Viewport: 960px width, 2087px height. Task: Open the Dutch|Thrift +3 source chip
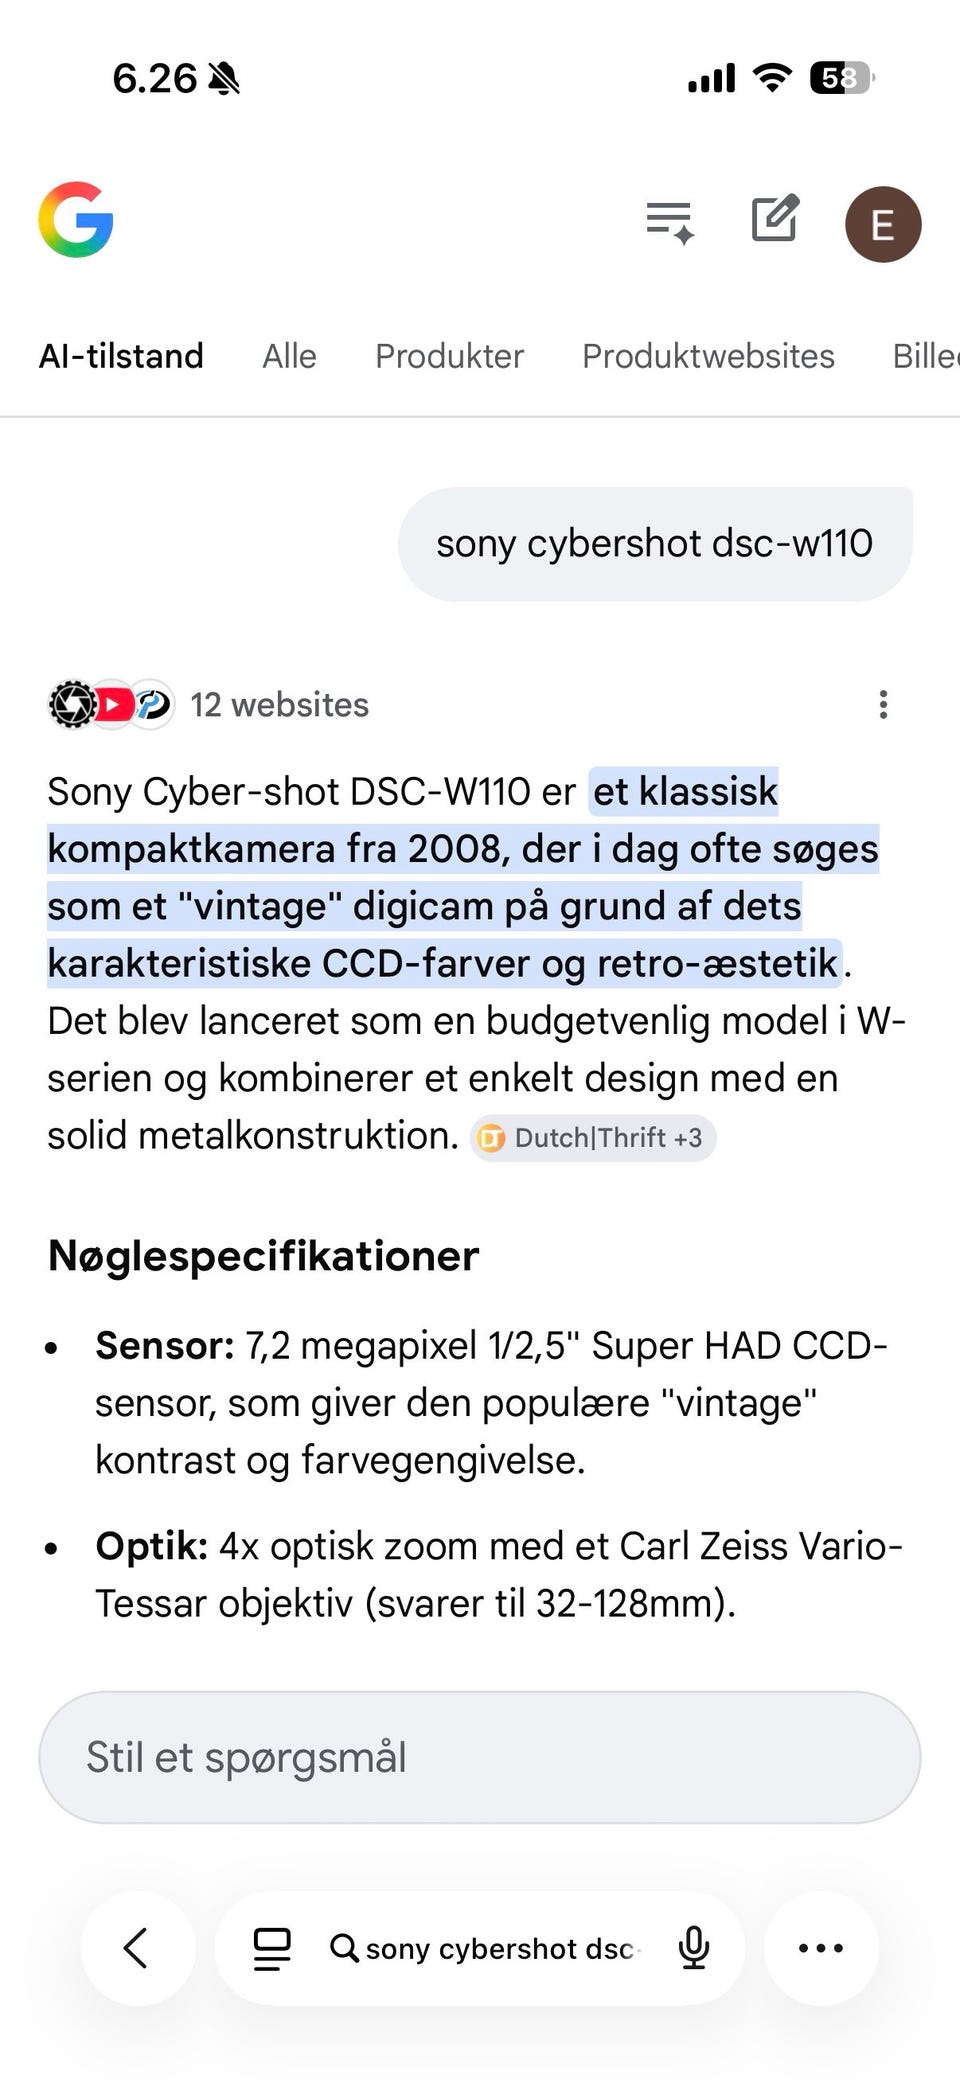[x=593, y=1138]
